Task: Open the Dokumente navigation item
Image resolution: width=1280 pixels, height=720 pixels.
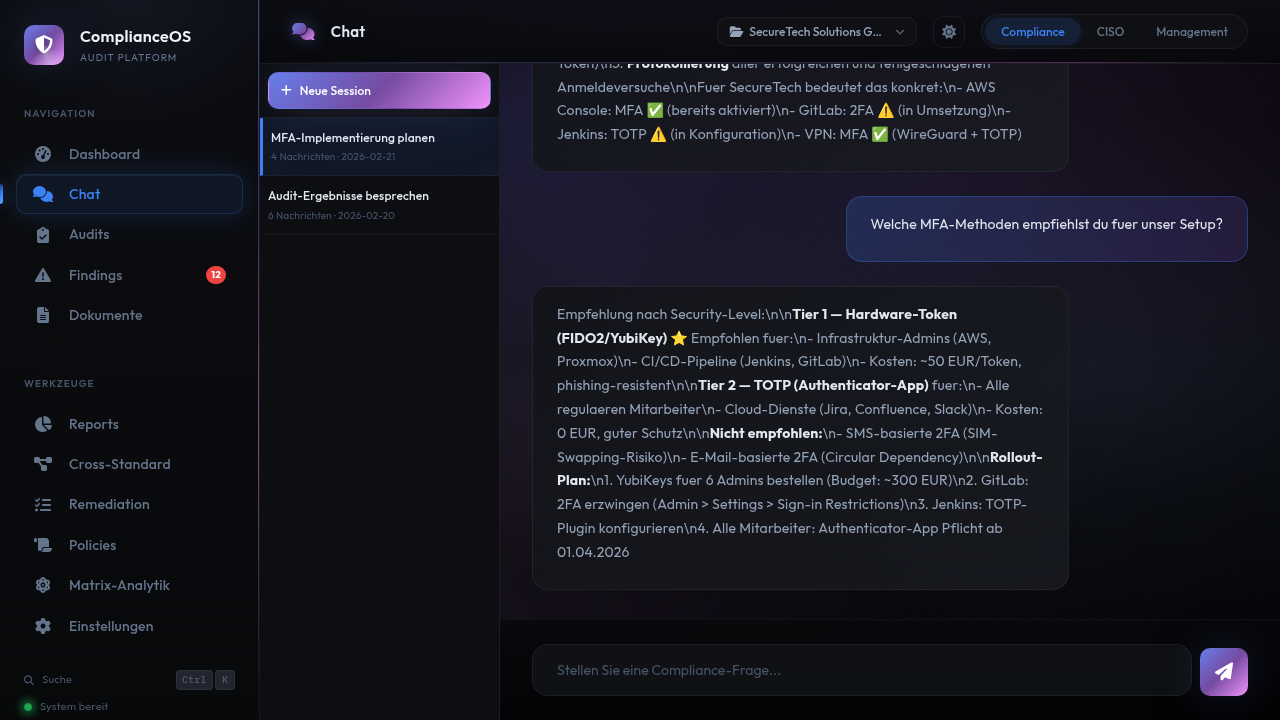Action: pos(105,315)
